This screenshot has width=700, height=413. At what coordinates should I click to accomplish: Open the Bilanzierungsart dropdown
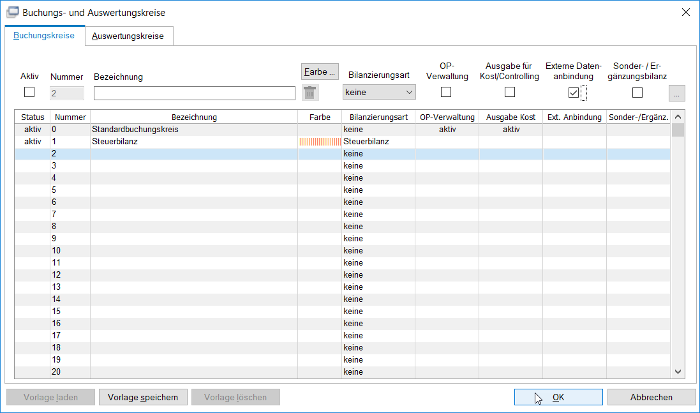379,92
